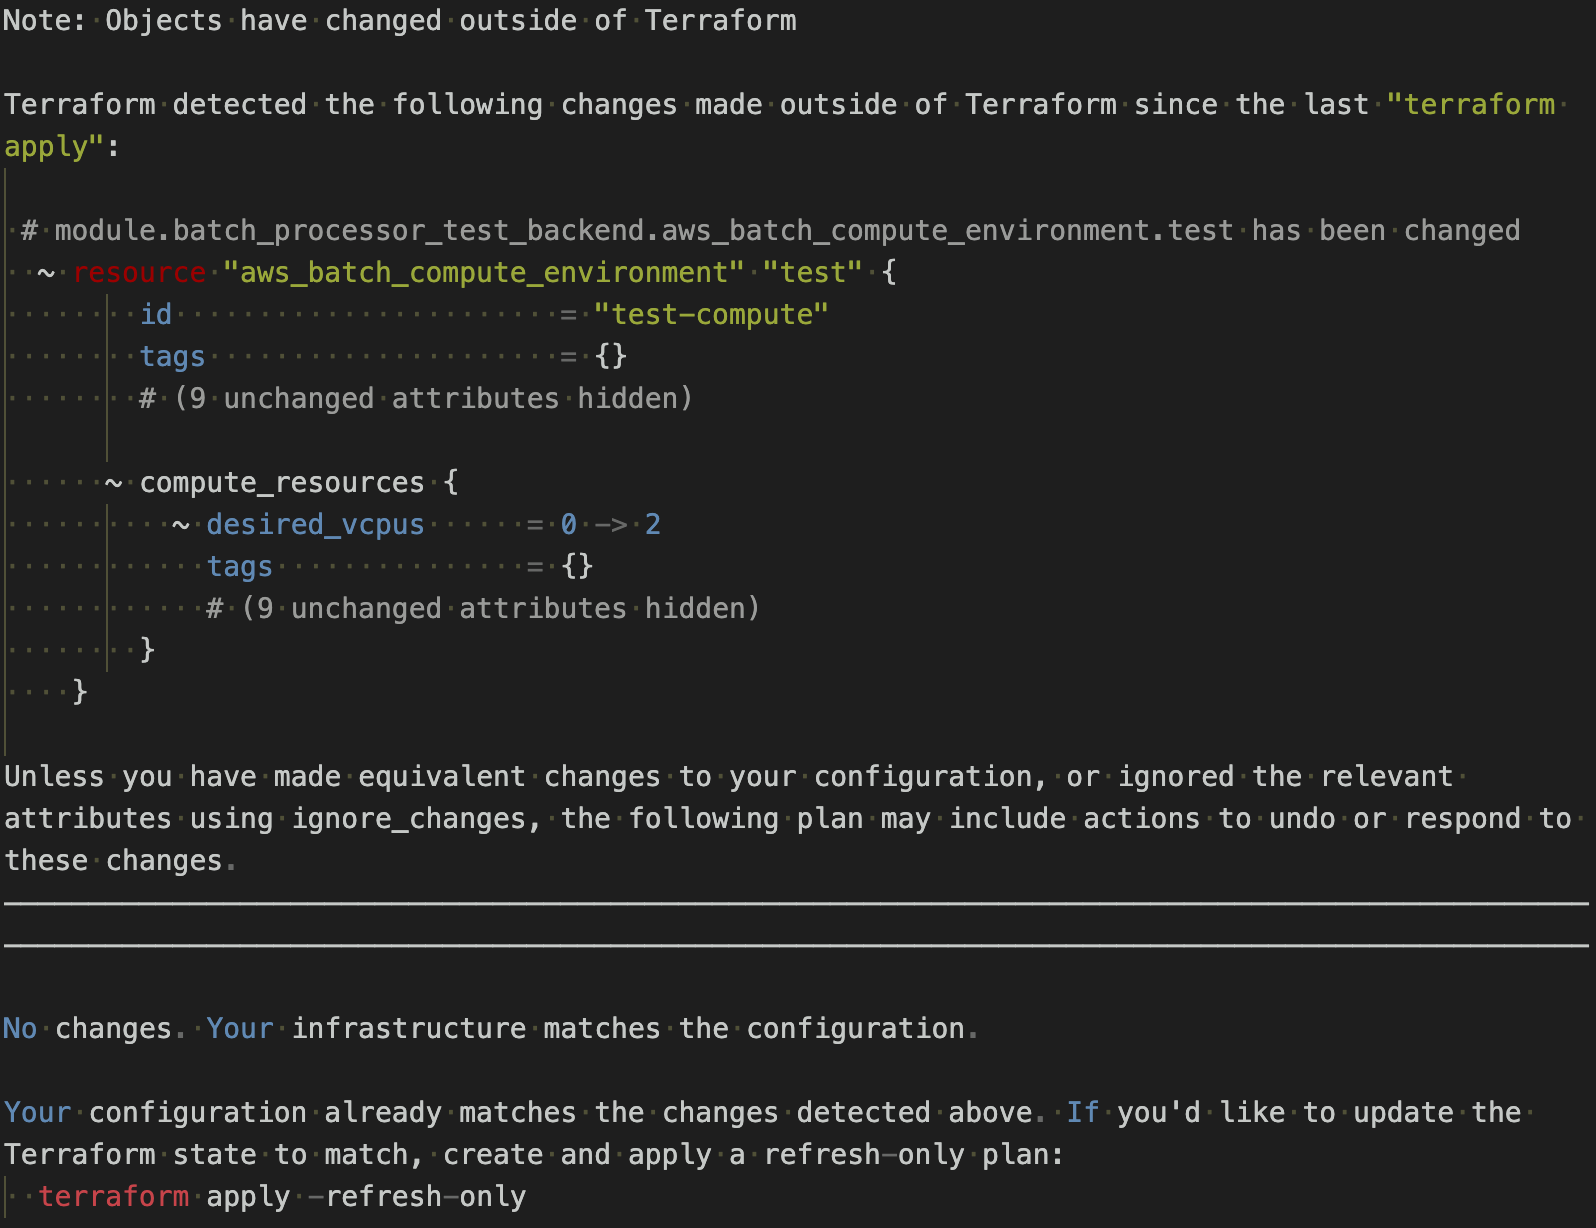Click the yellow "terraform quoted text in first paragraph
Viewport: 1596px width, 1228px height.
point(1470,104)
